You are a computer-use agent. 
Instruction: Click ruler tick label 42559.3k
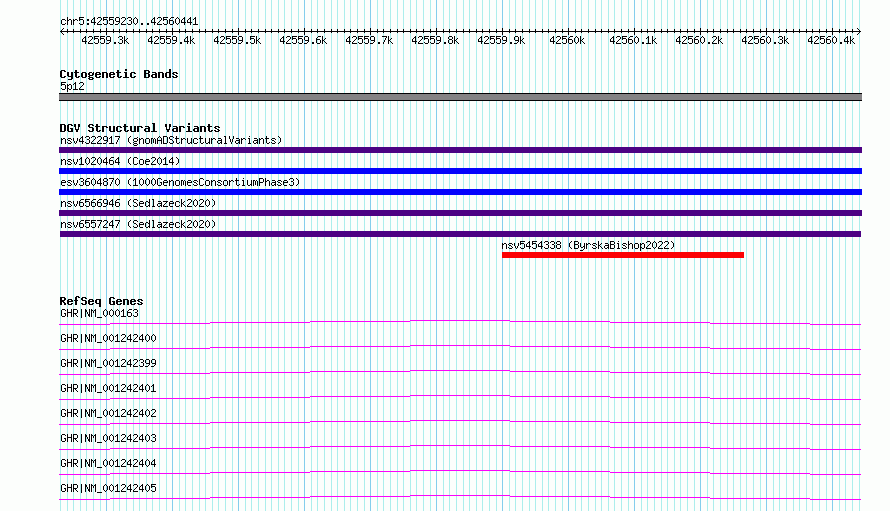(x=105, y=40)
